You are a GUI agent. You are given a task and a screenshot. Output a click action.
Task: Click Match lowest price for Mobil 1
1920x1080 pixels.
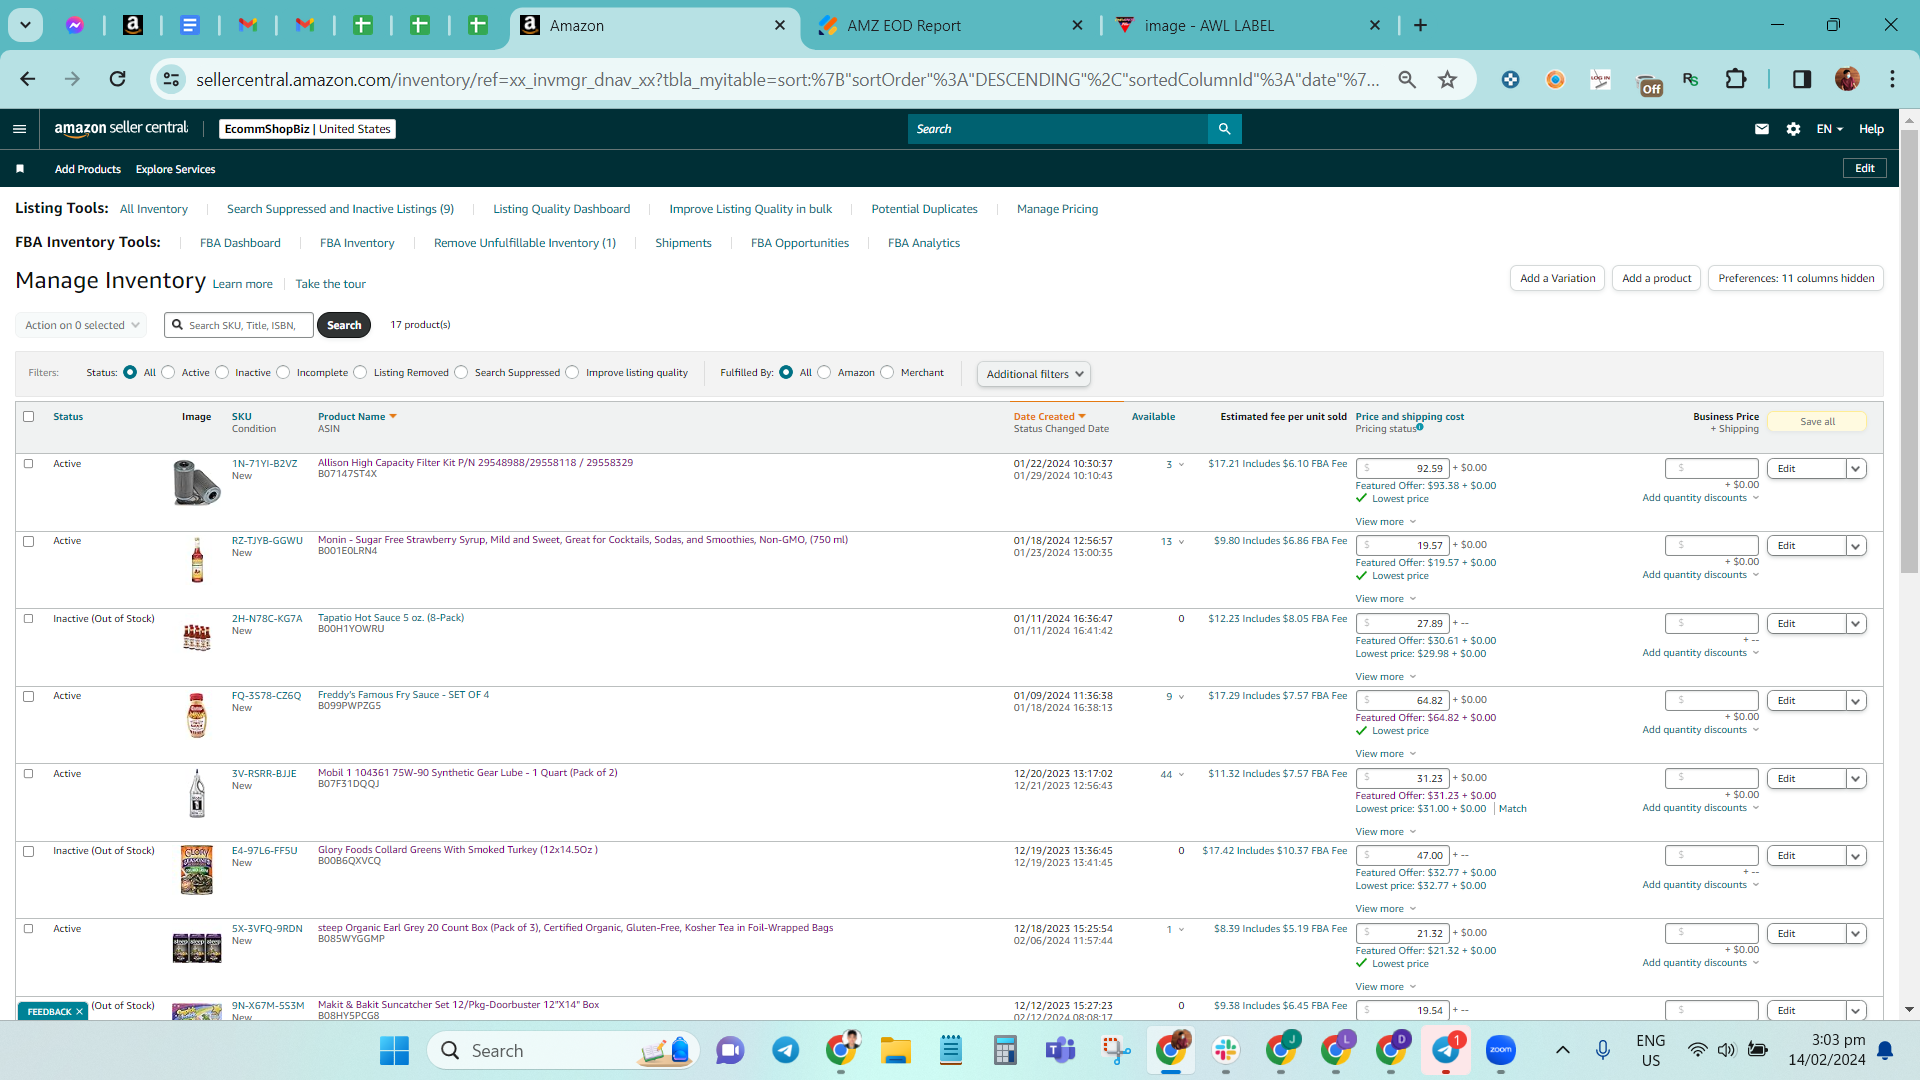pos(1512,809)
